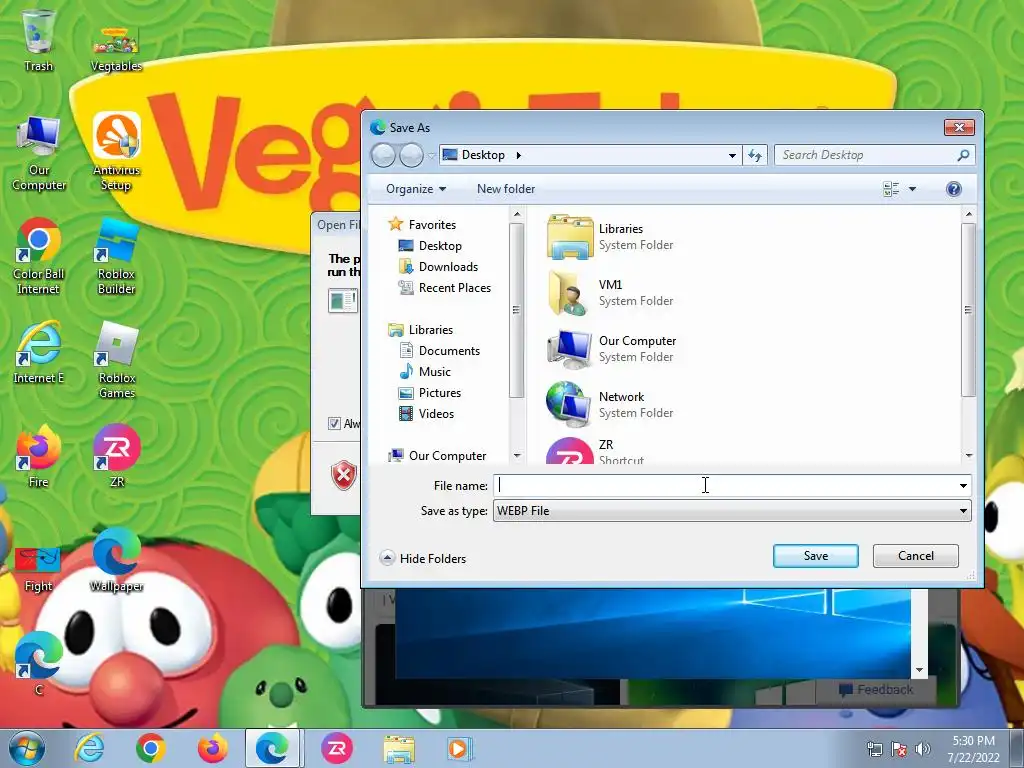Click New folder in the toolbar

[x=505, y=189]
